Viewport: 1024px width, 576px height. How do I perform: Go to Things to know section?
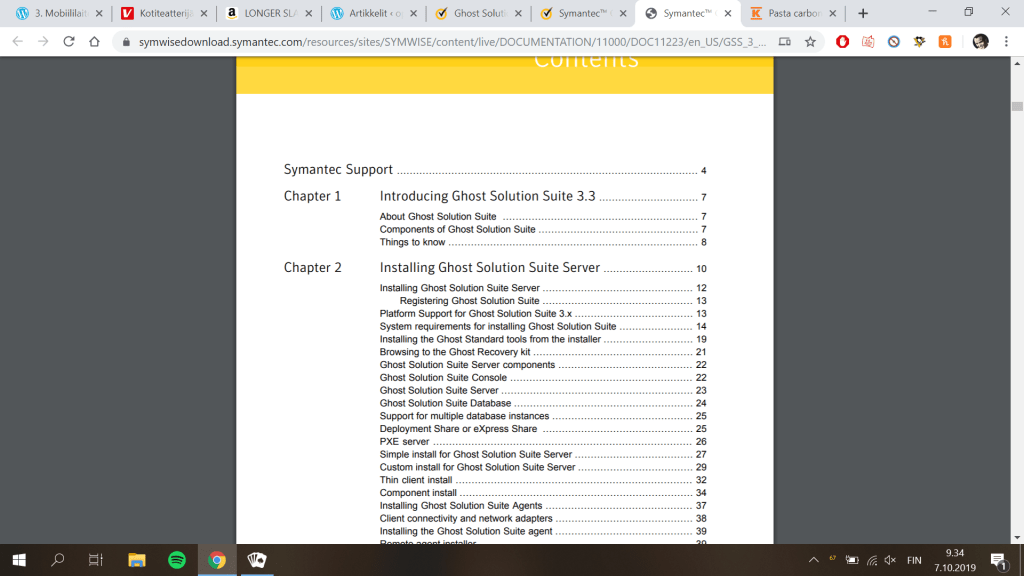[x=412, y=242]
